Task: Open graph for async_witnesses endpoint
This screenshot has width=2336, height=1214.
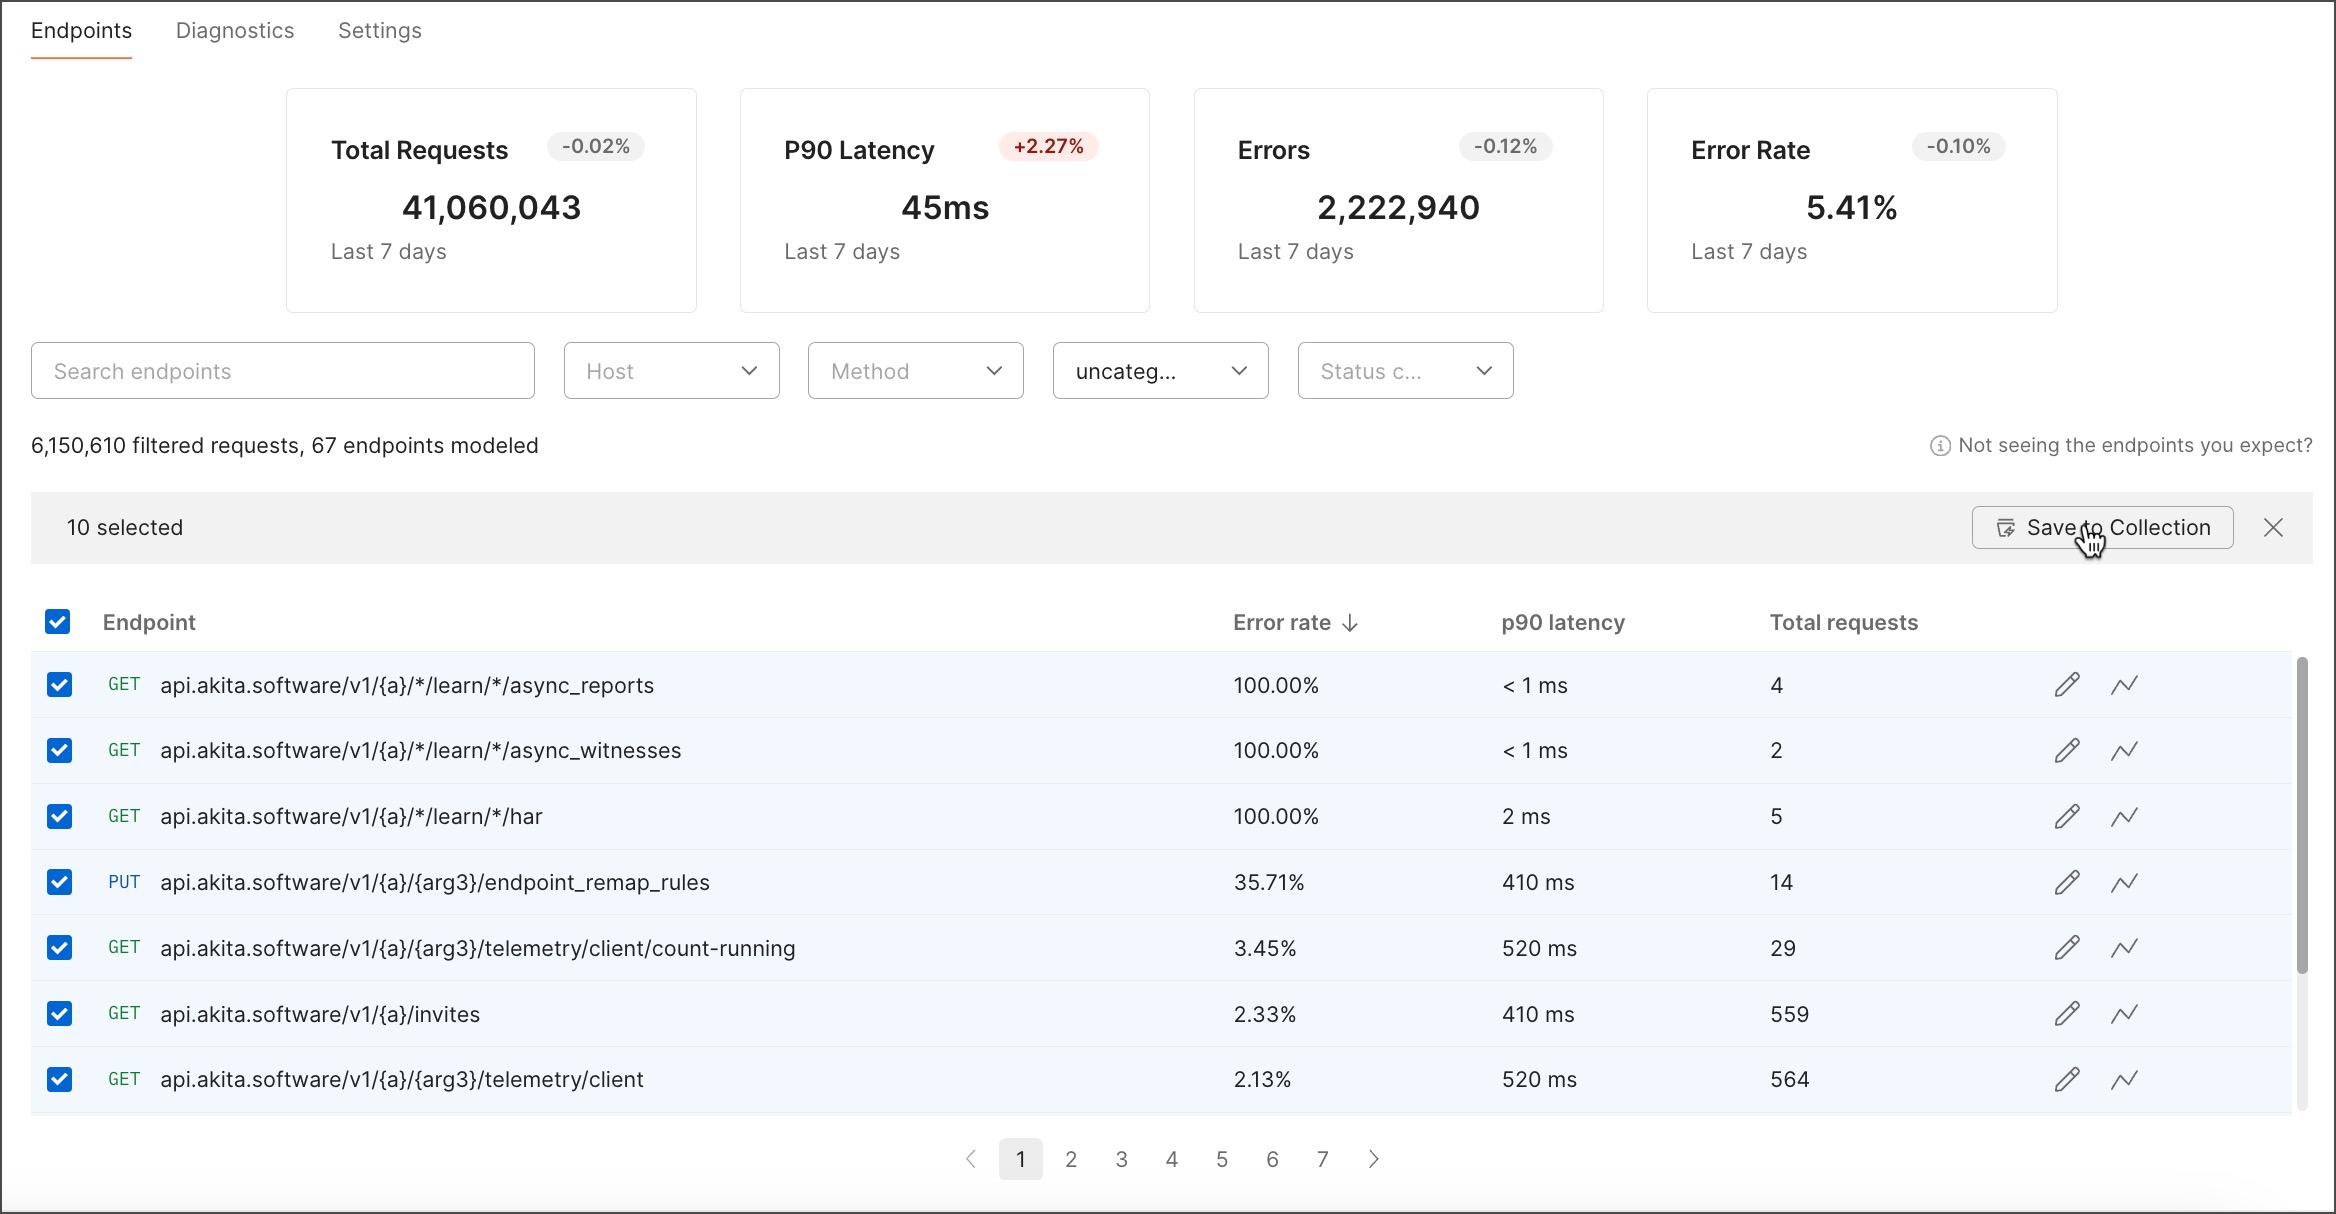Action: (2125, 751)
